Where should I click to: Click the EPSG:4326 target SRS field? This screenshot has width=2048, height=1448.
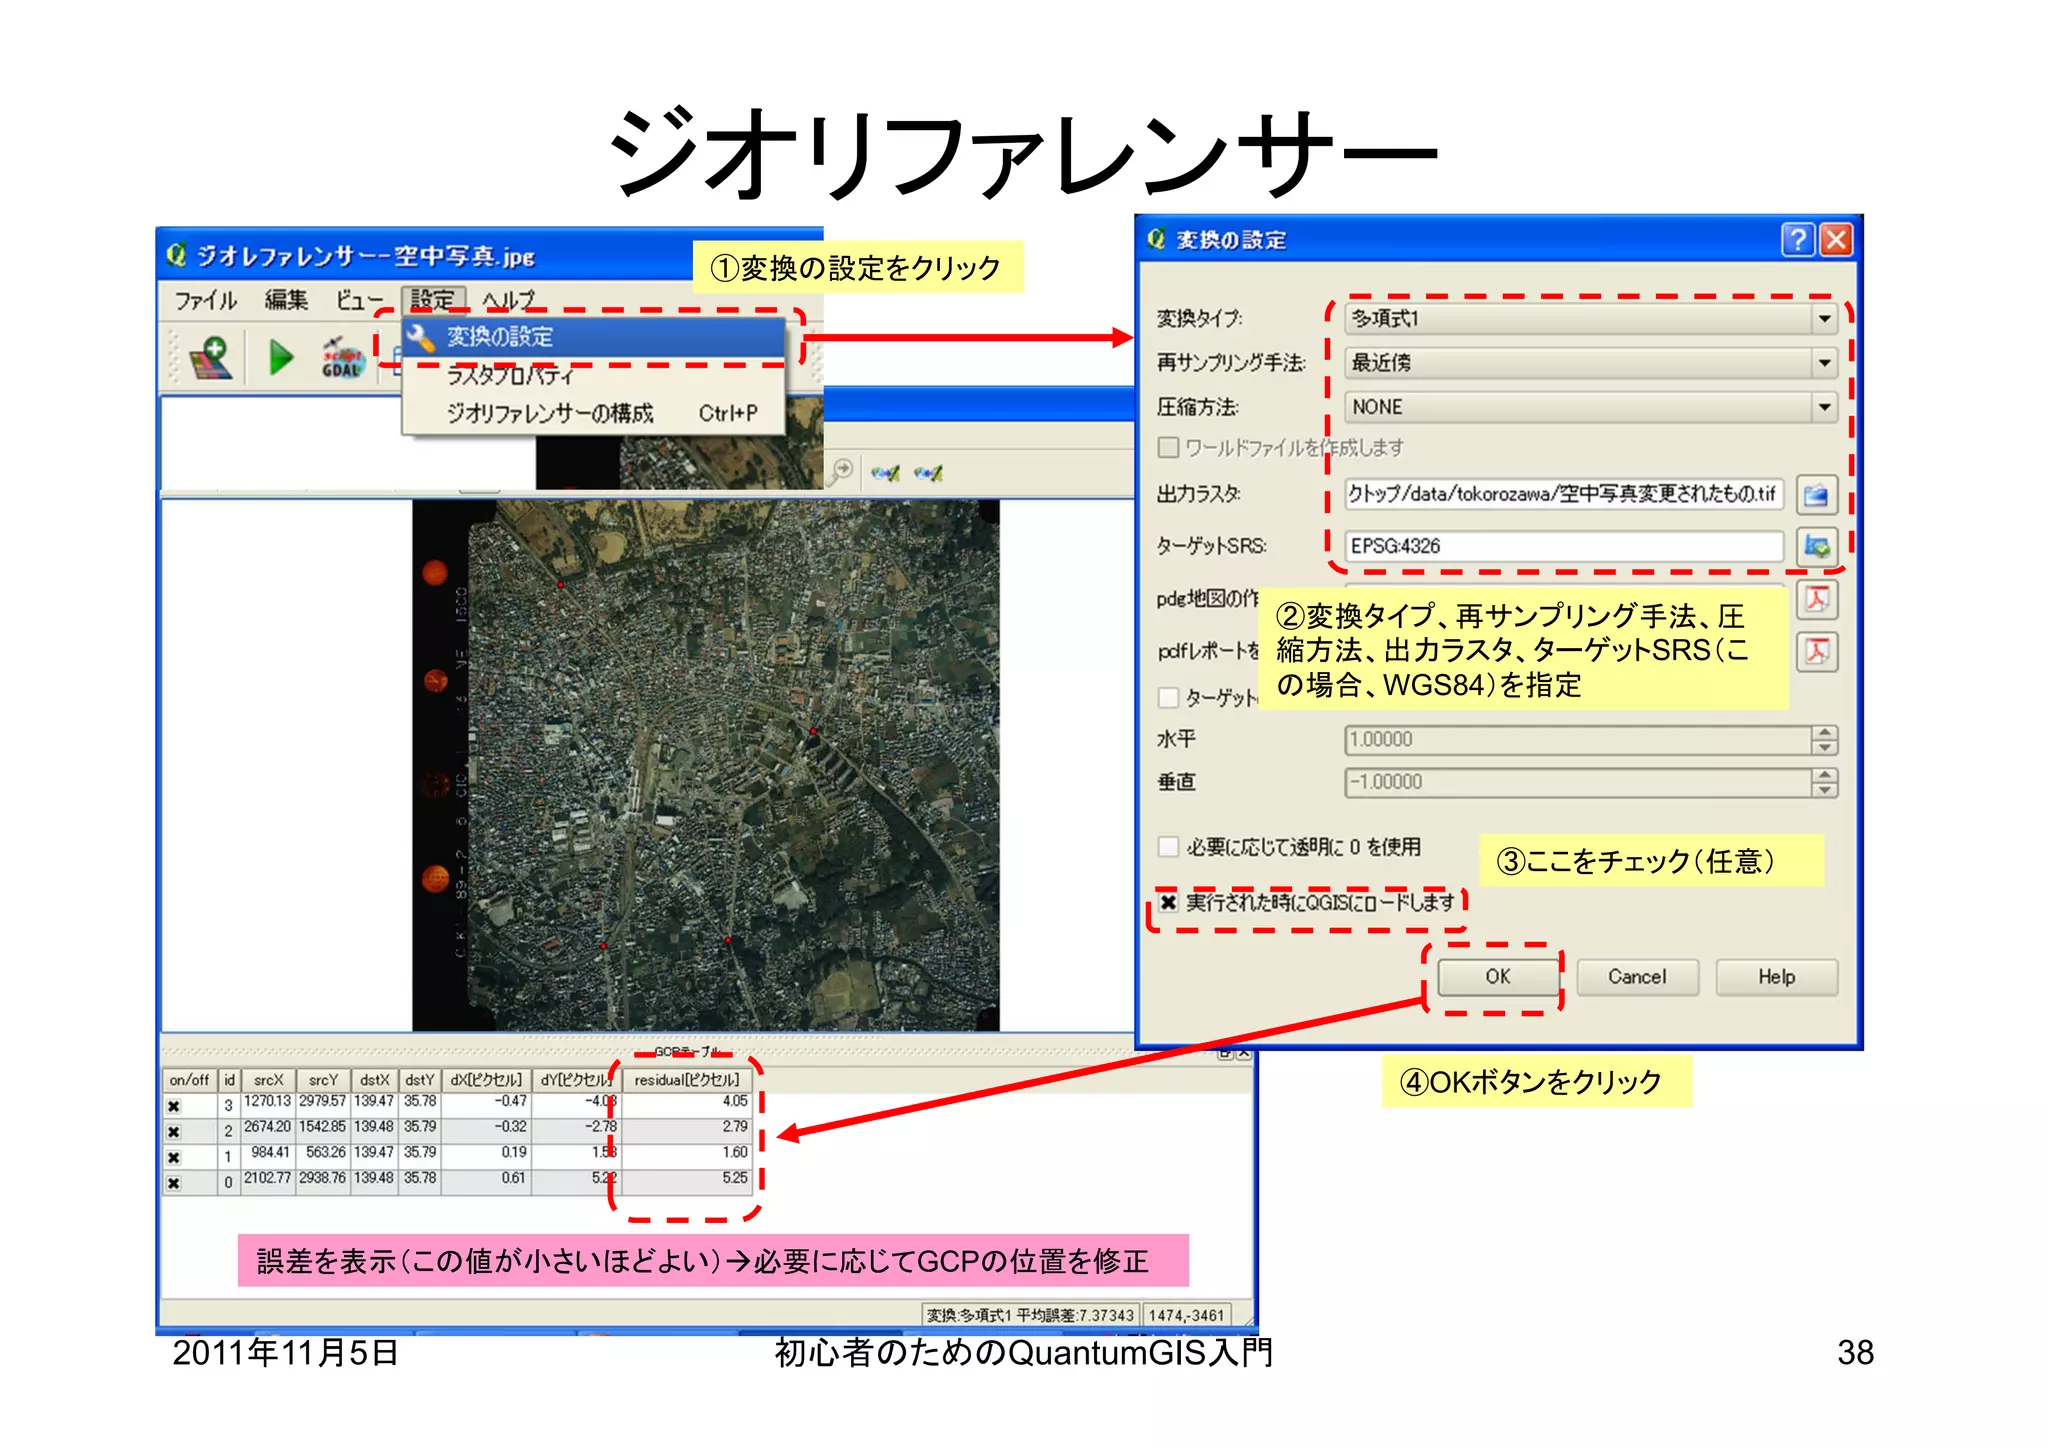click(x=1562, y=546)
